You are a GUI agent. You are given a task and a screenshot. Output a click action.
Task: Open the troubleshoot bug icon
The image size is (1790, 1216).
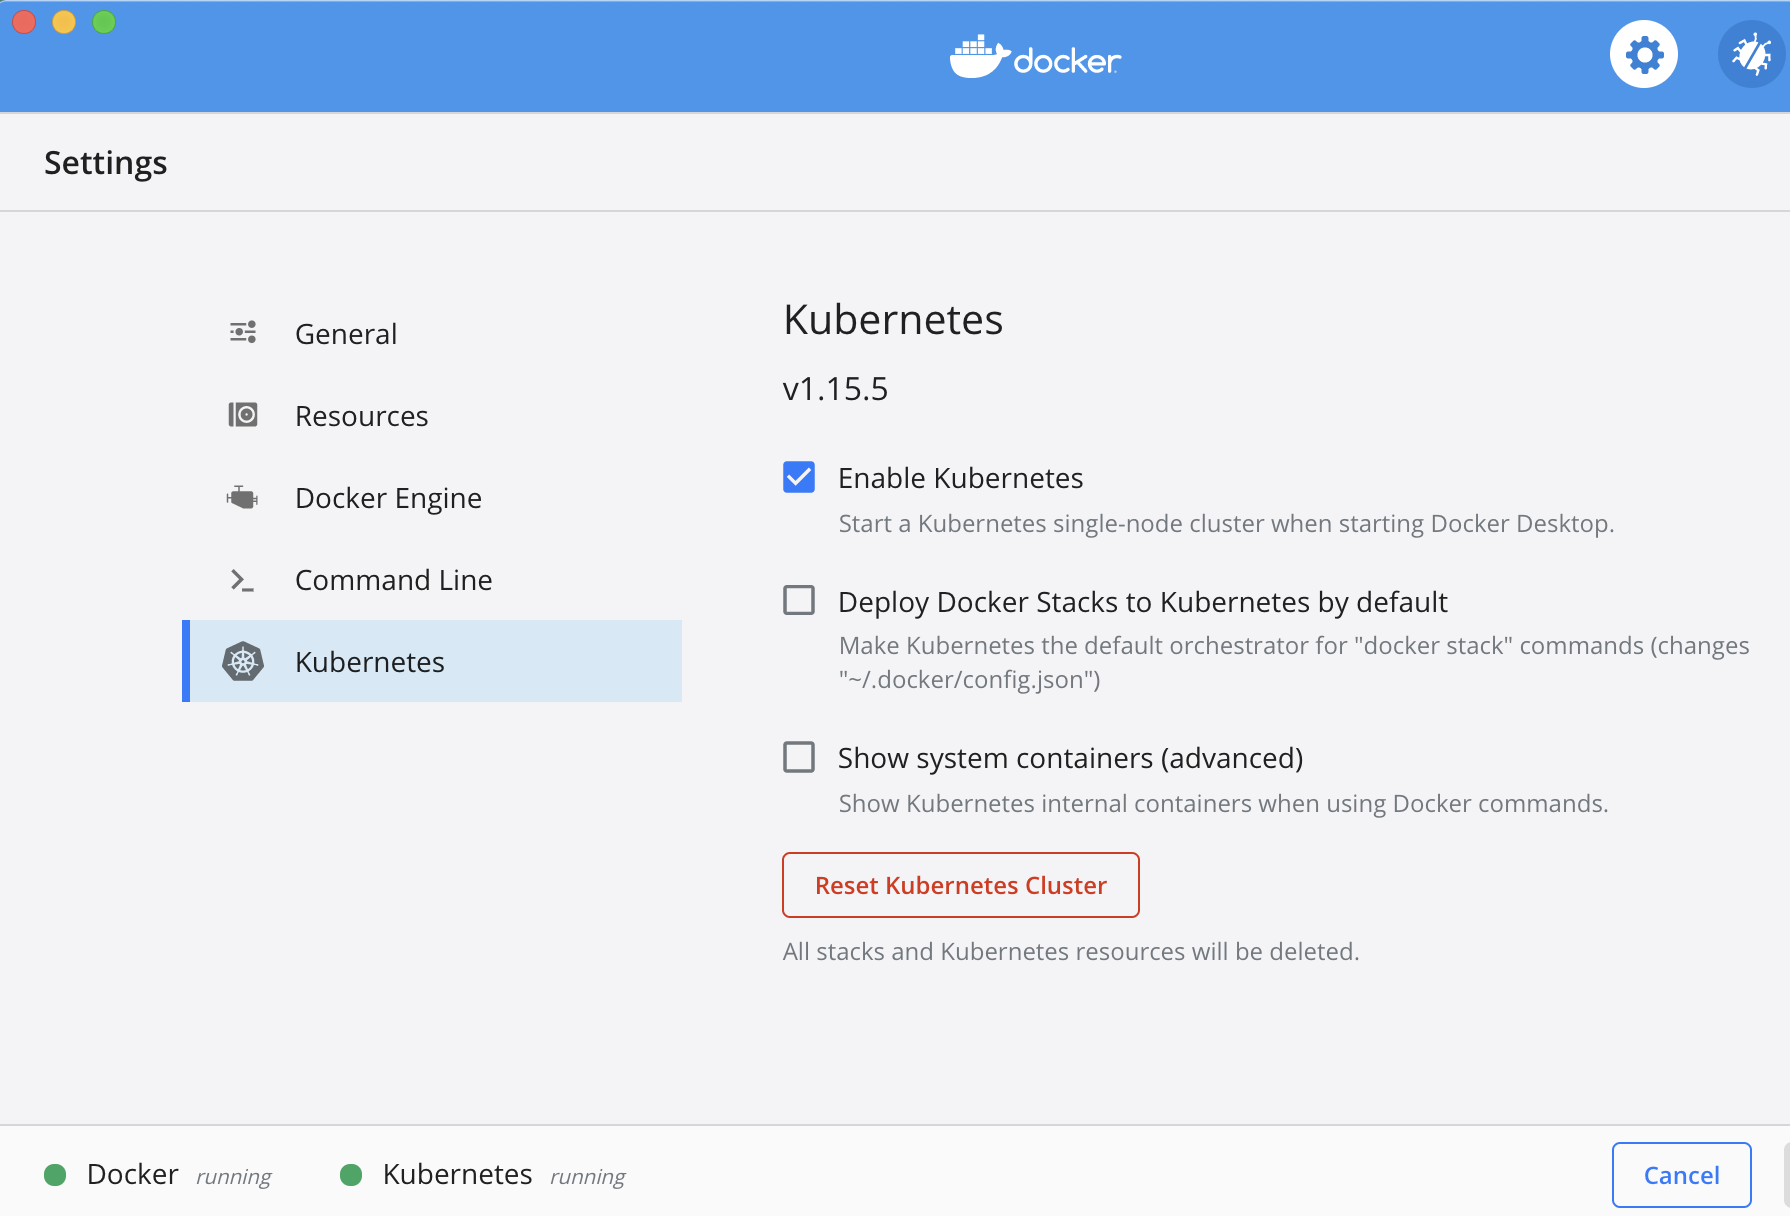point(1751,54)
